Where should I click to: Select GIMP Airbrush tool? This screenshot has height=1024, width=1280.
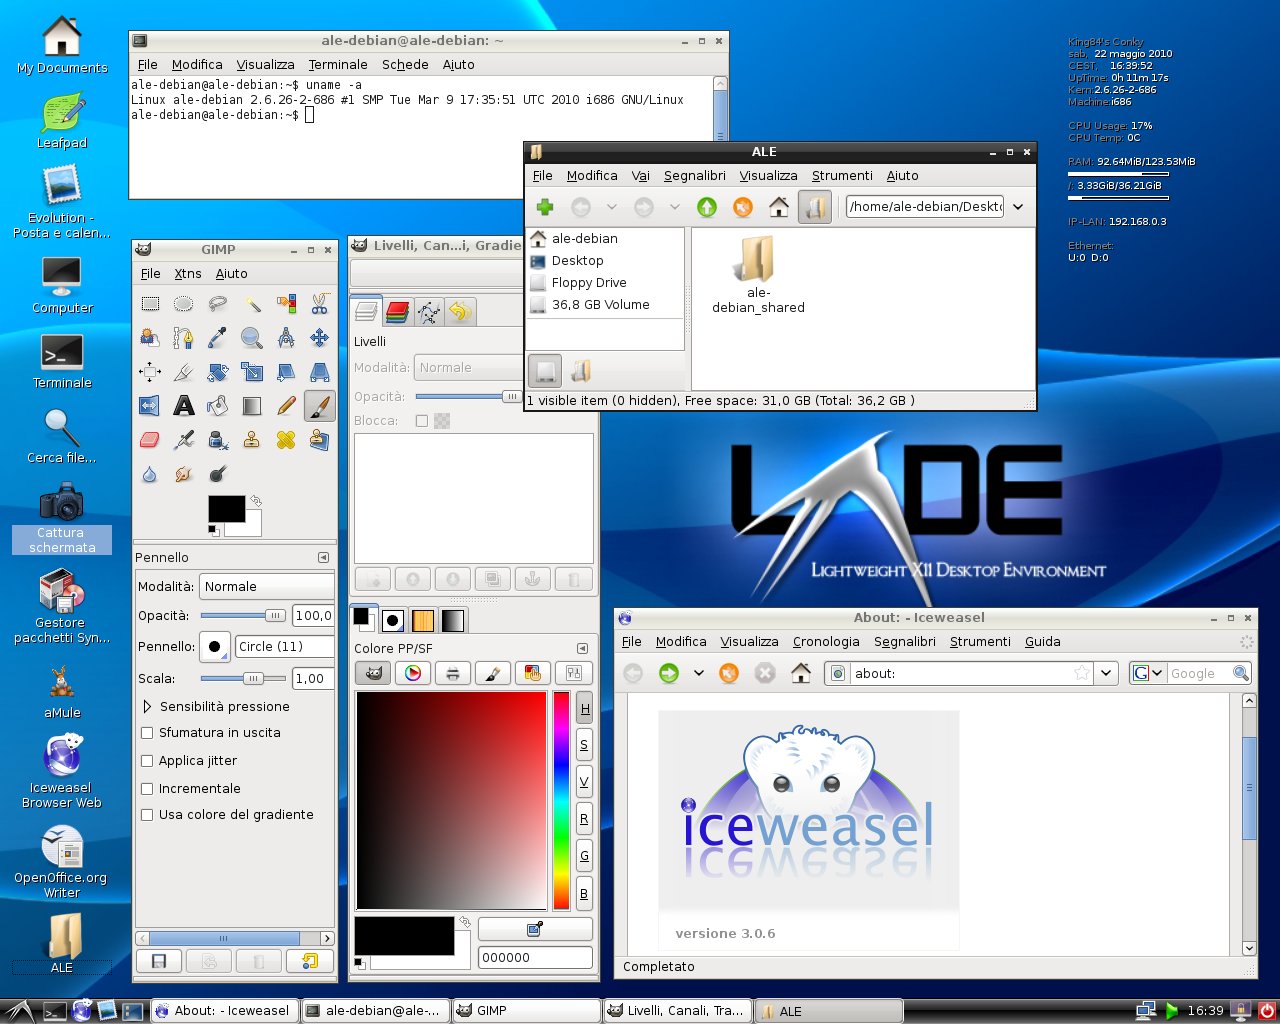184,440
